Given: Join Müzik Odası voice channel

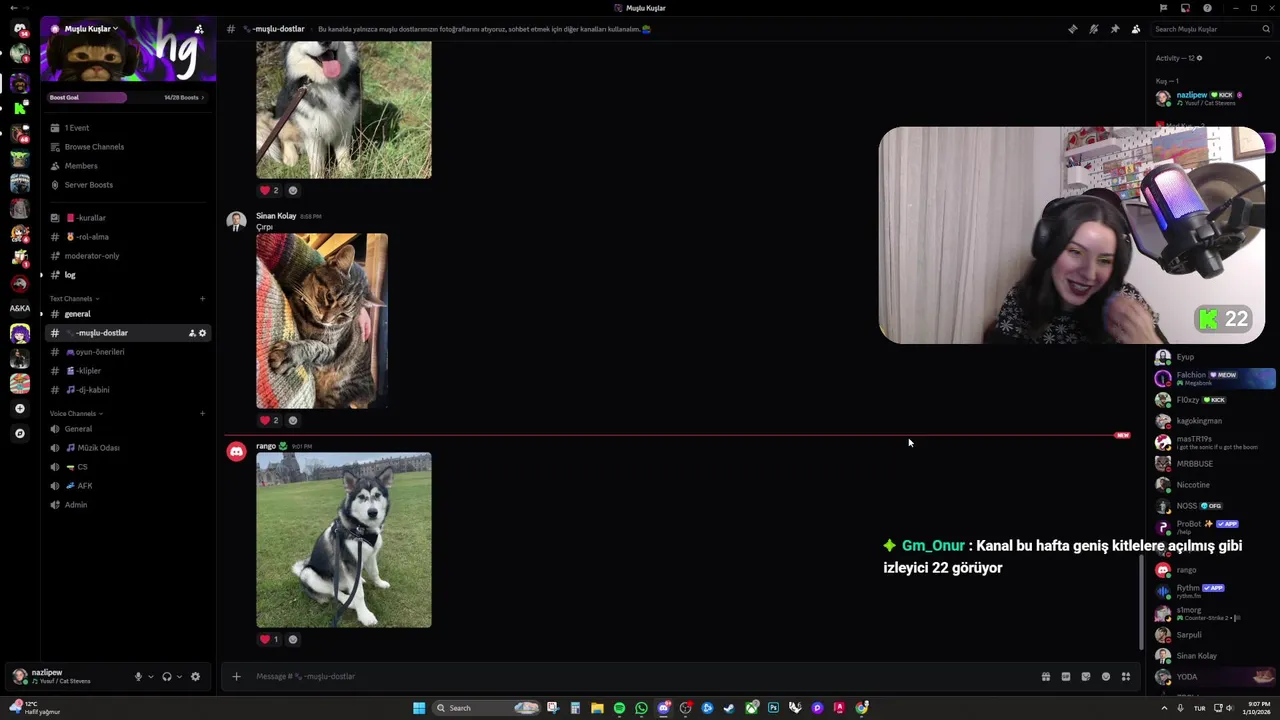Looking at the screenshot, I should click(128, 448).
